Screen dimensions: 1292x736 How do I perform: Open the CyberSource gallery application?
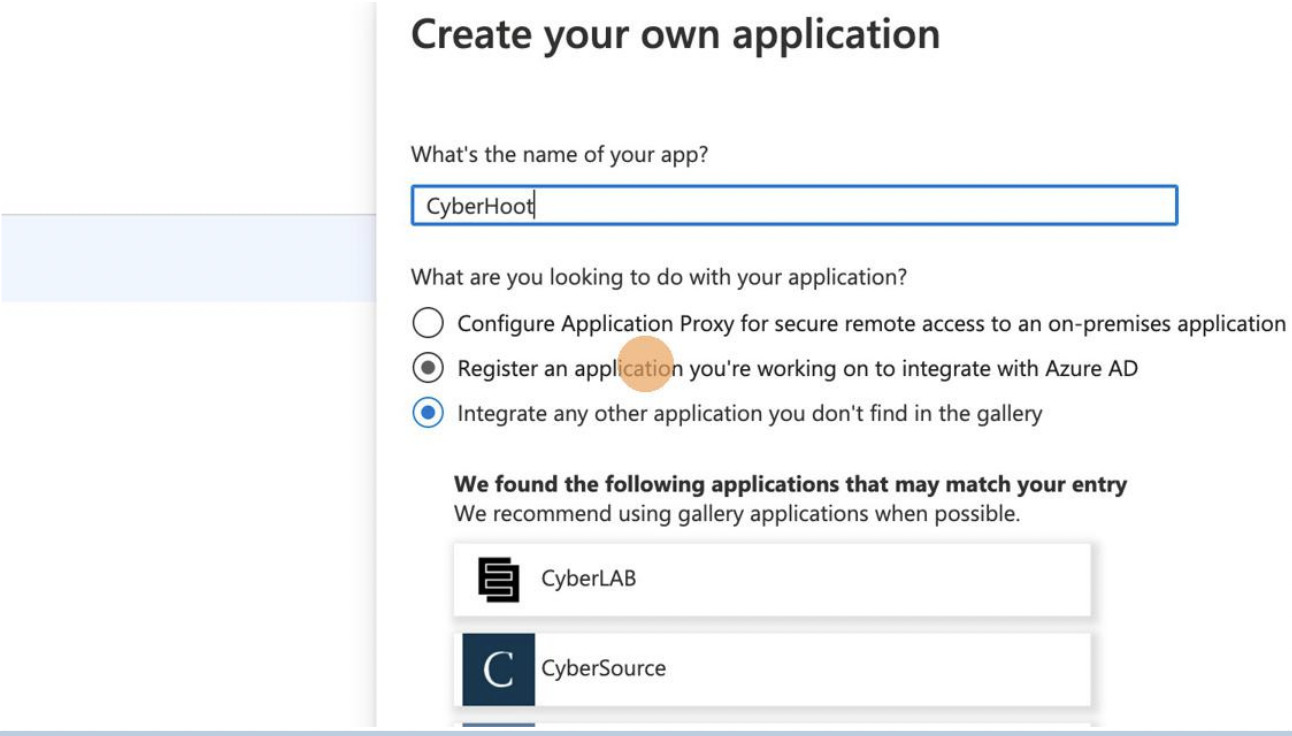[772, 669]
